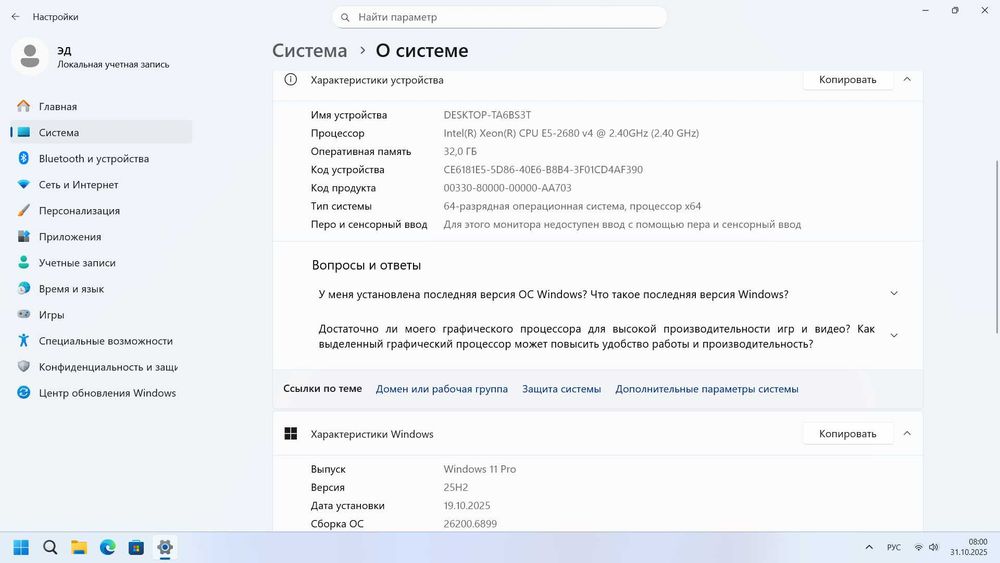Go back using the arrow icon
1000x563 pixels.
click(x=15, y=17)
